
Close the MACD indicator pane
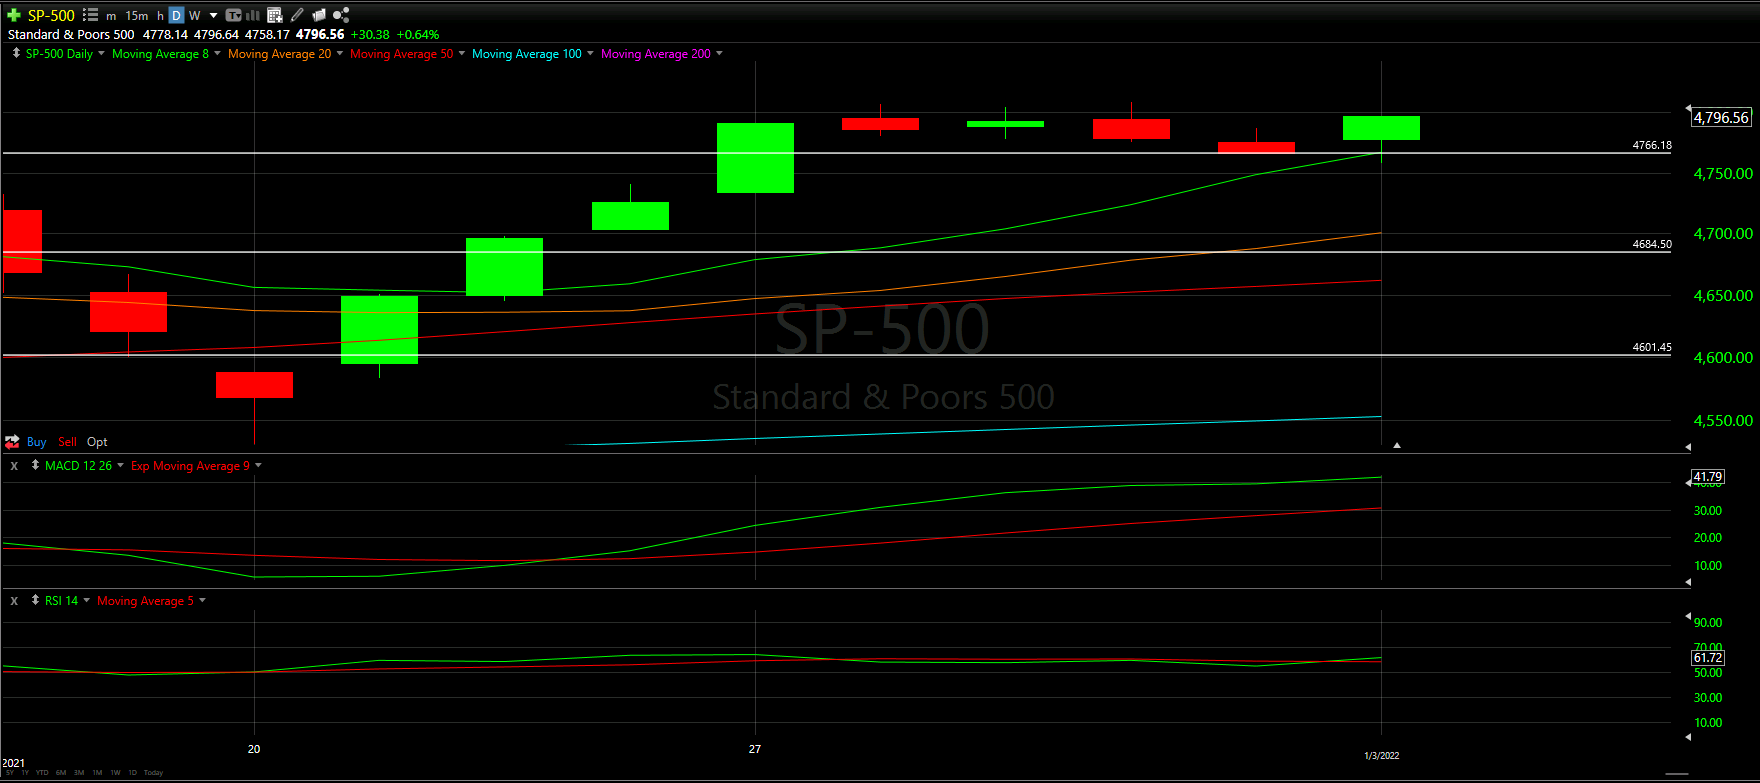click(14, 466)
